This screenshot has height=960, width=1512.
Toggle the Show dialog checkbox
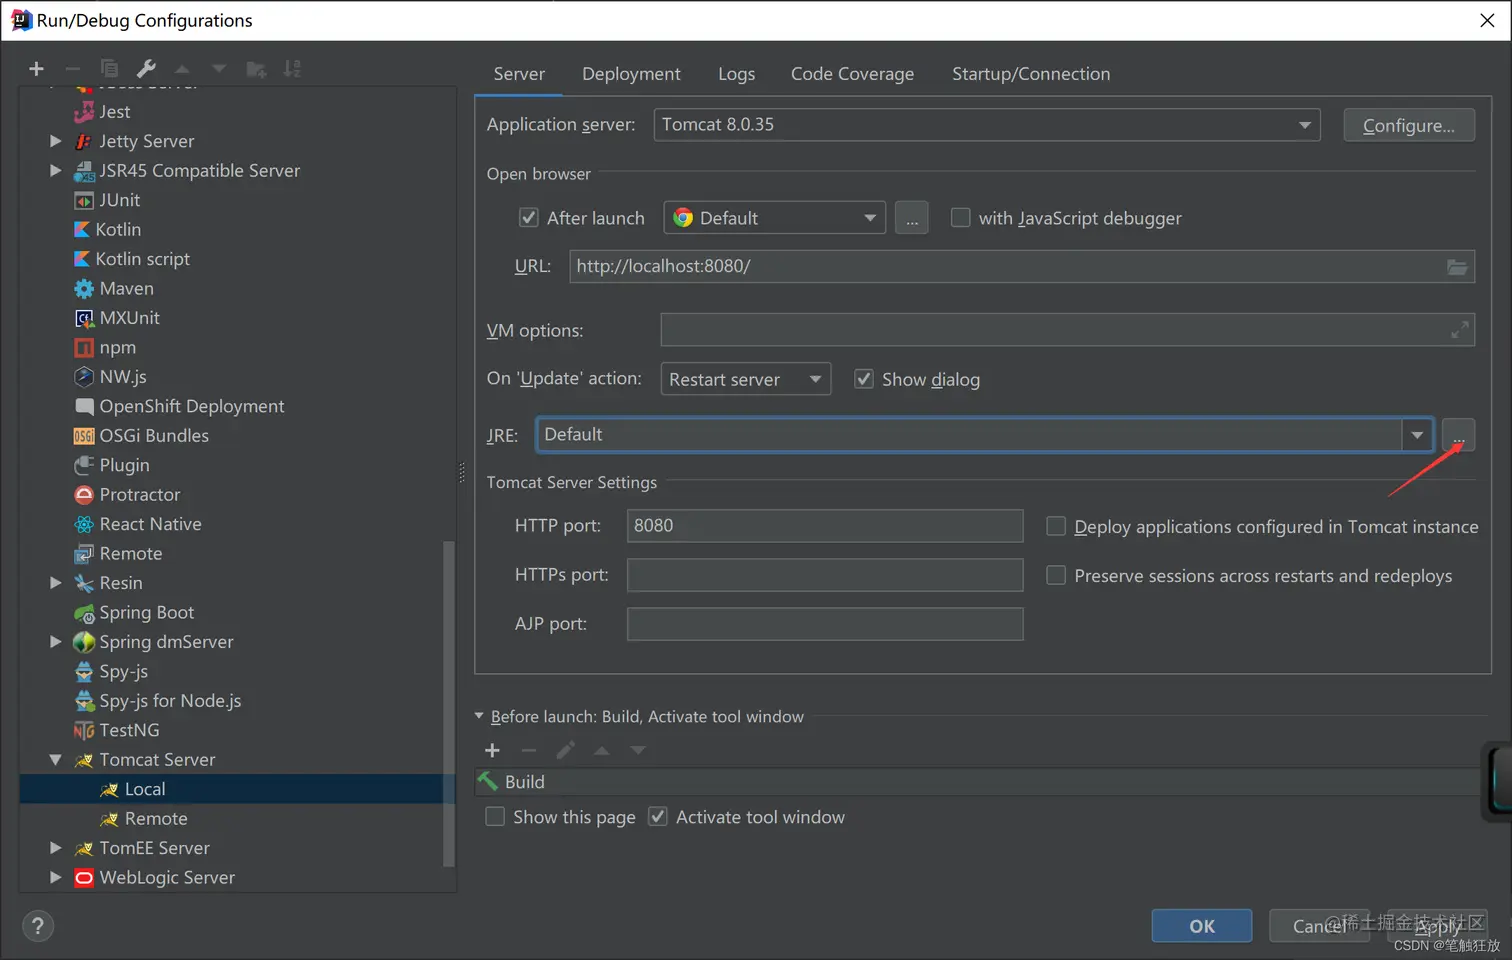(x=864, y=379)
